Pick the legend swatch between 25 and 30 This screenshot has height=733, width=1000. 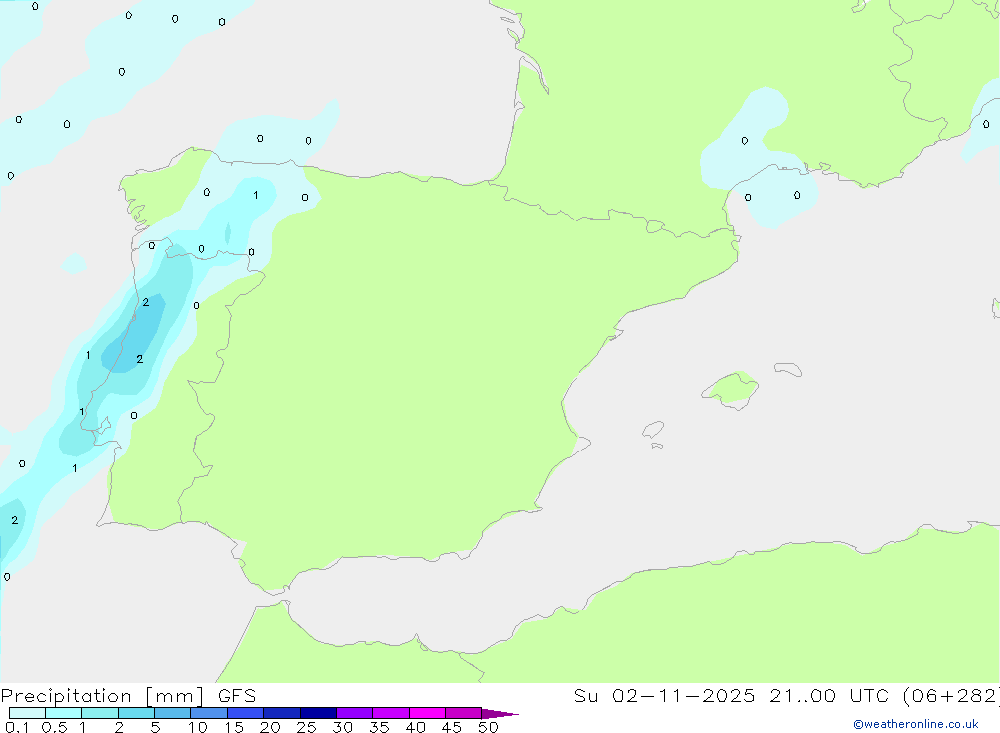pos(318,713)
